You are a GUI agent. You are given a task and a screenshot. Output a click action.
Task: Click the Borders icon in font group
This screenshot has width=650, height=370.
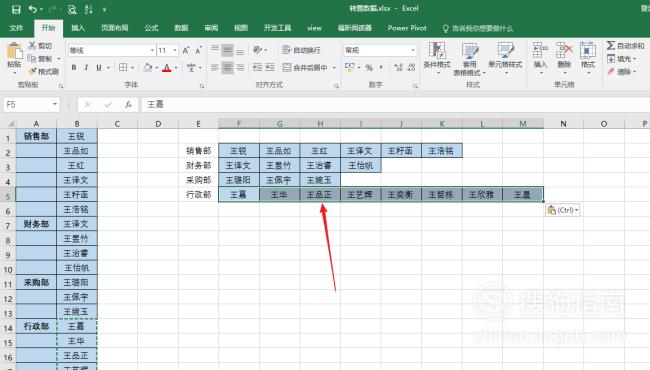[123, 67]
